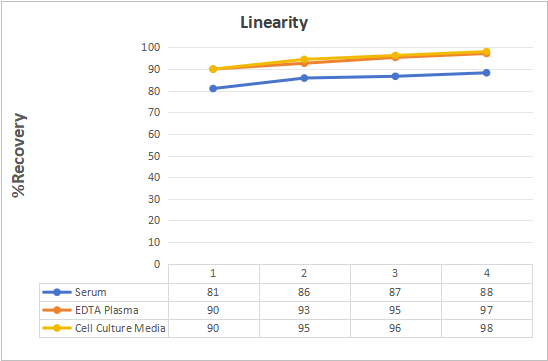Click the Cell Culture Media legend marker
The width and height of the screenshot is (548, 361).
pyautogui.click(x=57, y=328)
